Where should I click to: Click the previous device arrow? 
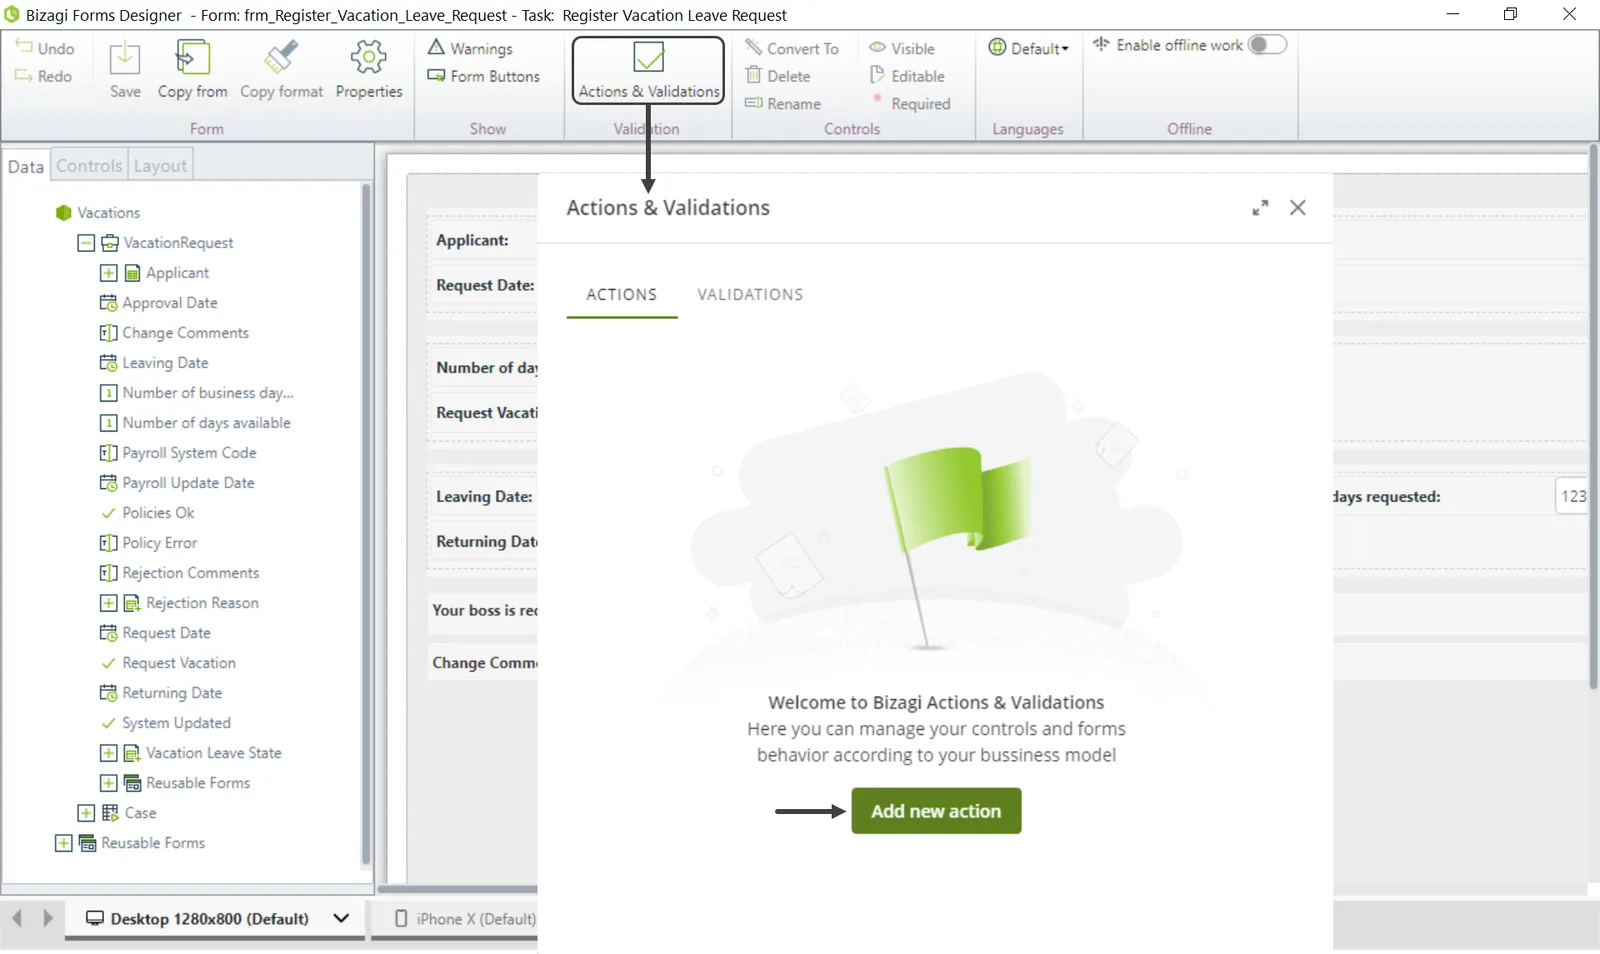coord(17,918)
